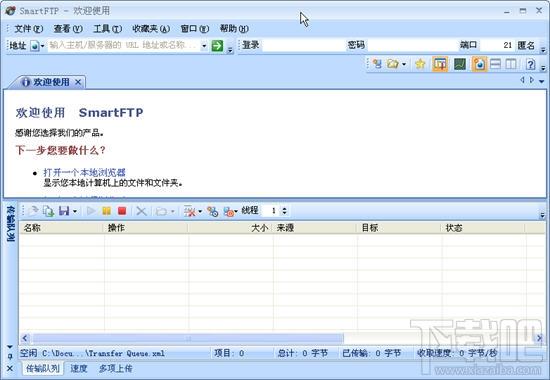The image size is (550, 380).
Task: Expand the main toolbar overflow options
Action: coord(543,67)
